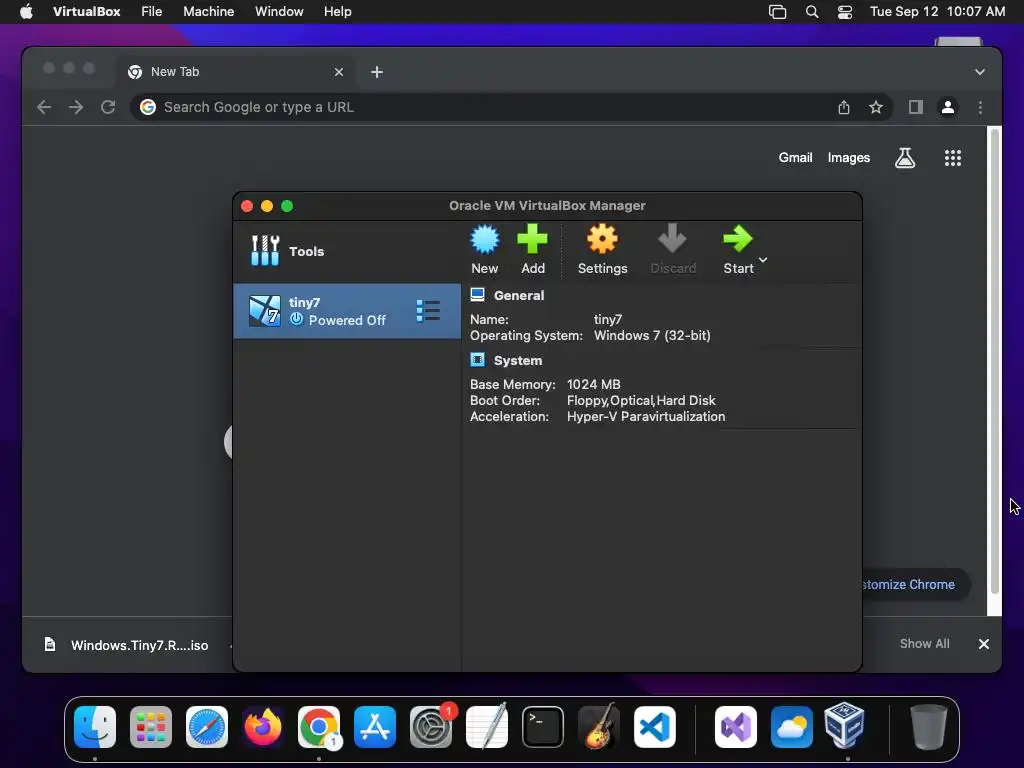Select Tools in the VirtualBox sidebar

[347, 251]
